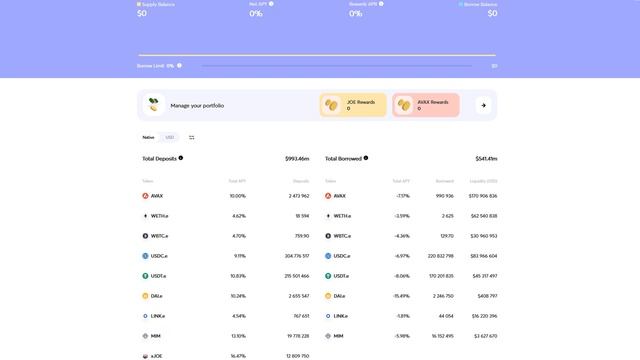Image resolution: width=640 pixels, height=360 pixels.
Task: Click DAI.e deposits value 2 655 547
Action: (x=299, y=296)
